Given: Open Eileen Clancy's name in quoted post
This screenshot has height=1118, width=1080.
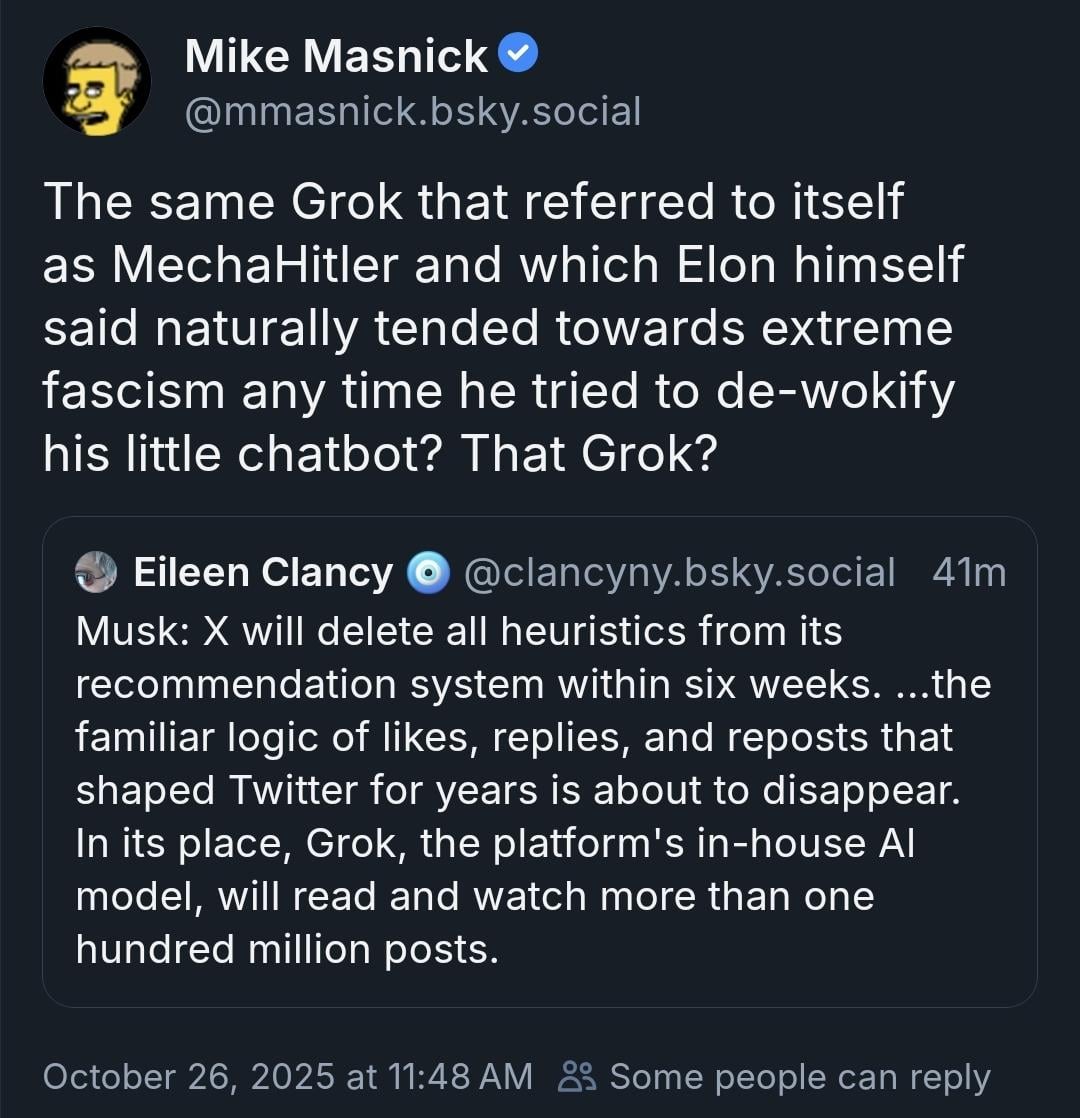Looking at the screenshot, I should pyautogui.click(x=263, y=572).
